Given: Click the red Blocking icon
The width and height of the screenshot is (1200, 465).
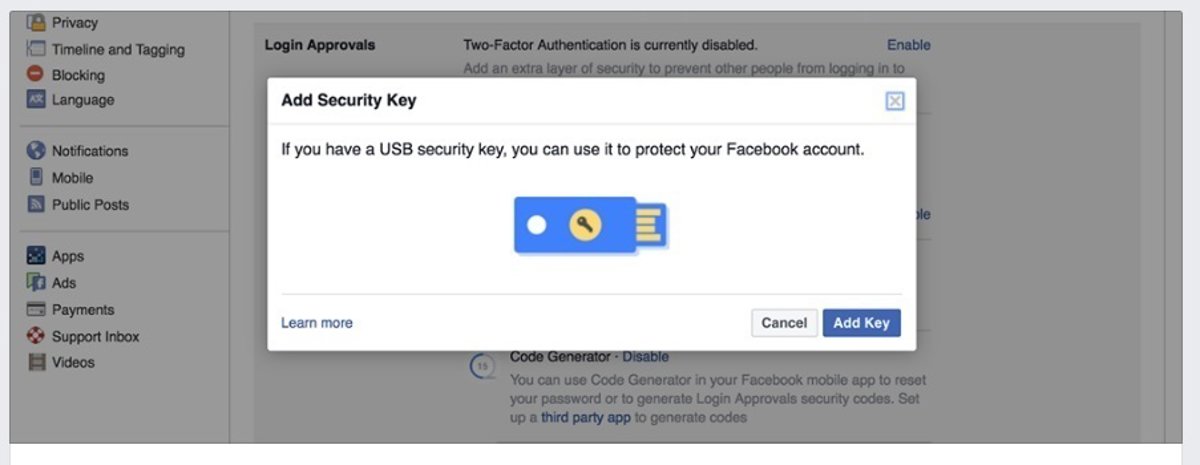Looking at the screenshot, I should click(36, 74).
